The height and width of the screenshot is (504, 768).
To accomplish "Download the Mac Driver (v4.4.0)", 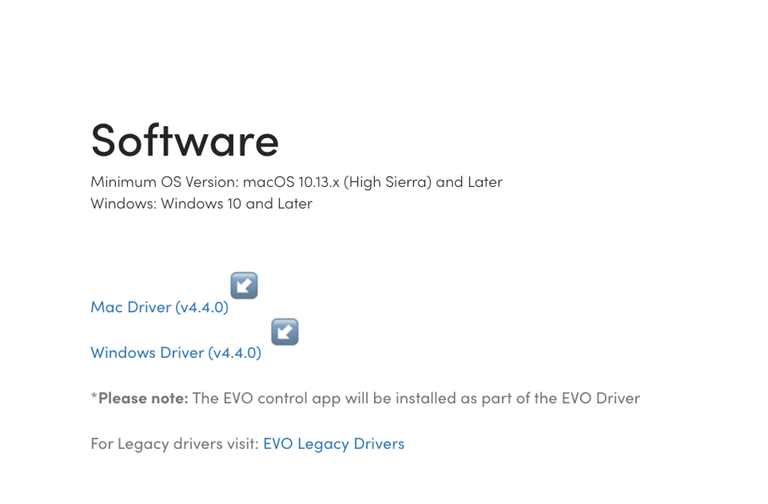I will [x=159, y=307].
